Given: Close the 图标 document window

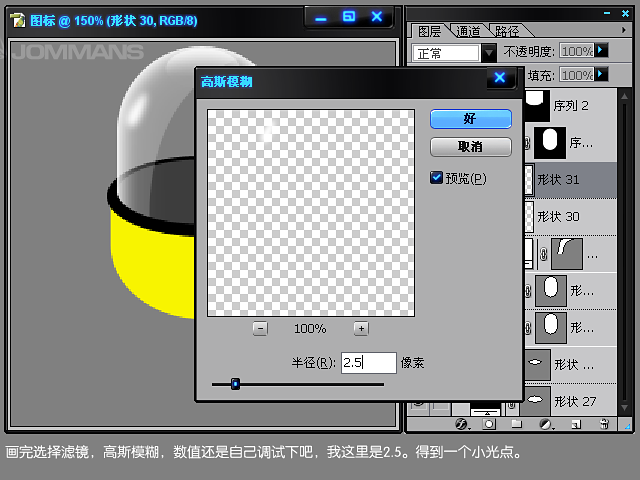Looking at the screenshot, I should (377, 16).
